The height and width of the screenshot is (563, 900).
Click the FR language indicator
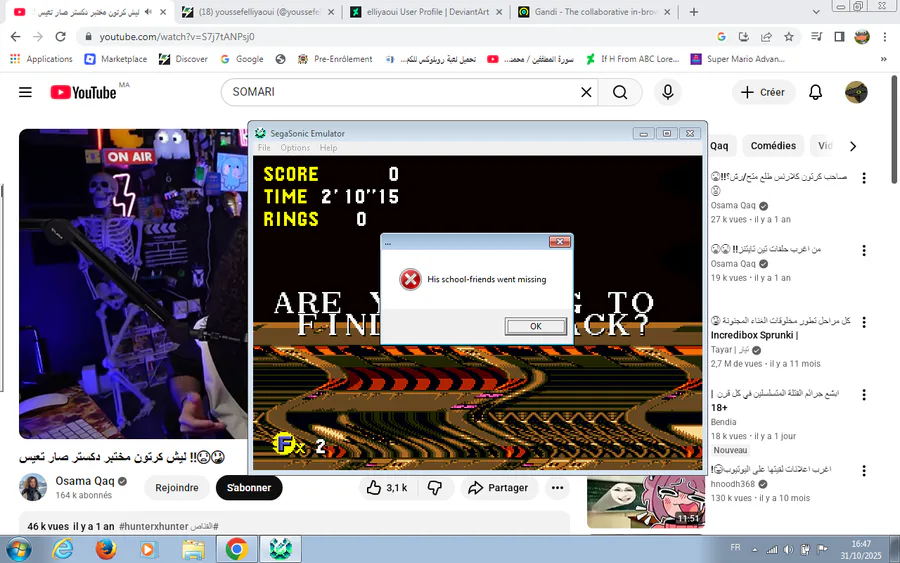(735, 548)
